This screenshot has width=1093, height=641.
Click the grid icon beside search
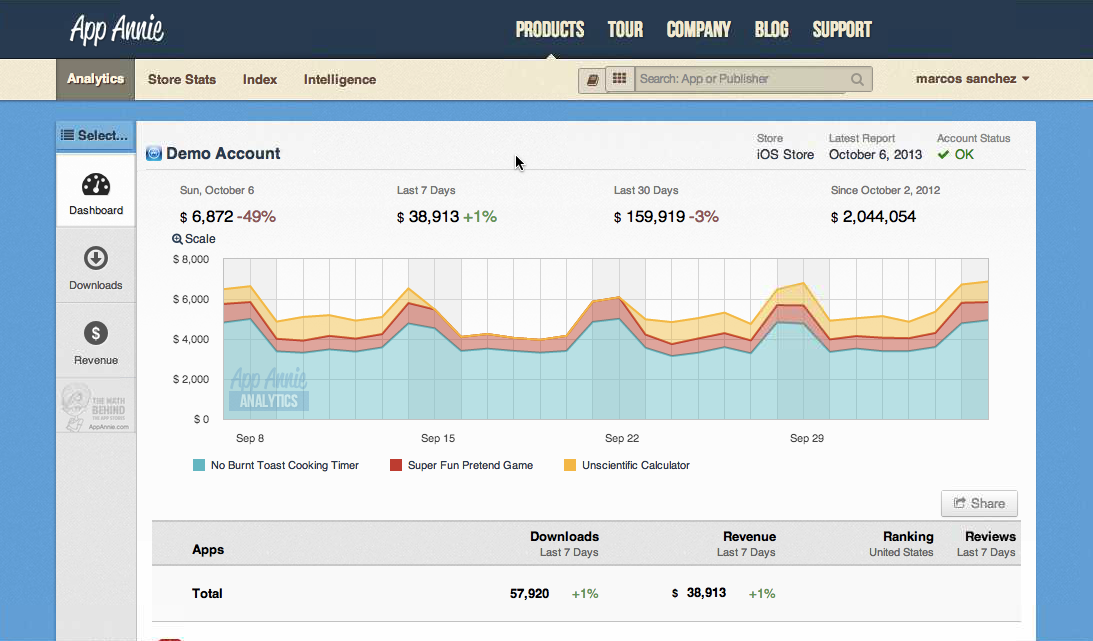[x=619, y=79]
